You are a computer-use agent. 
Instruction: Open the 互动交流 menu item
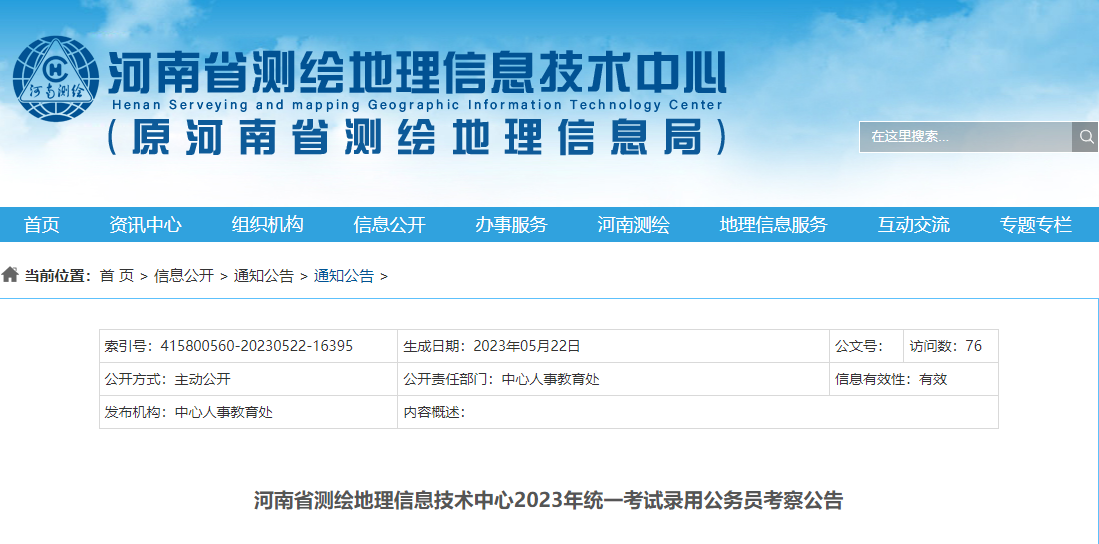point(914,225)
